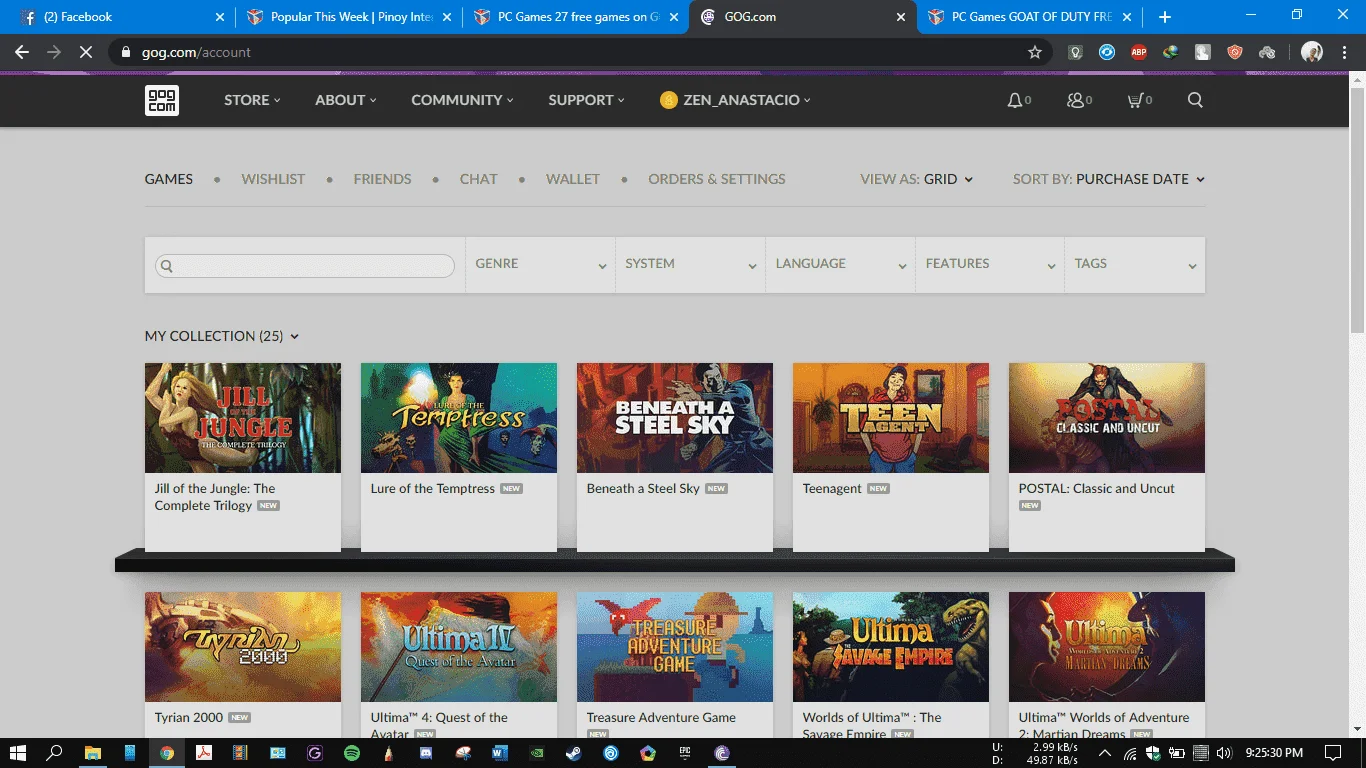
Task: Open the Tyrian 2000 game cover
Action: pyautogui.click(x=243, y=647)
